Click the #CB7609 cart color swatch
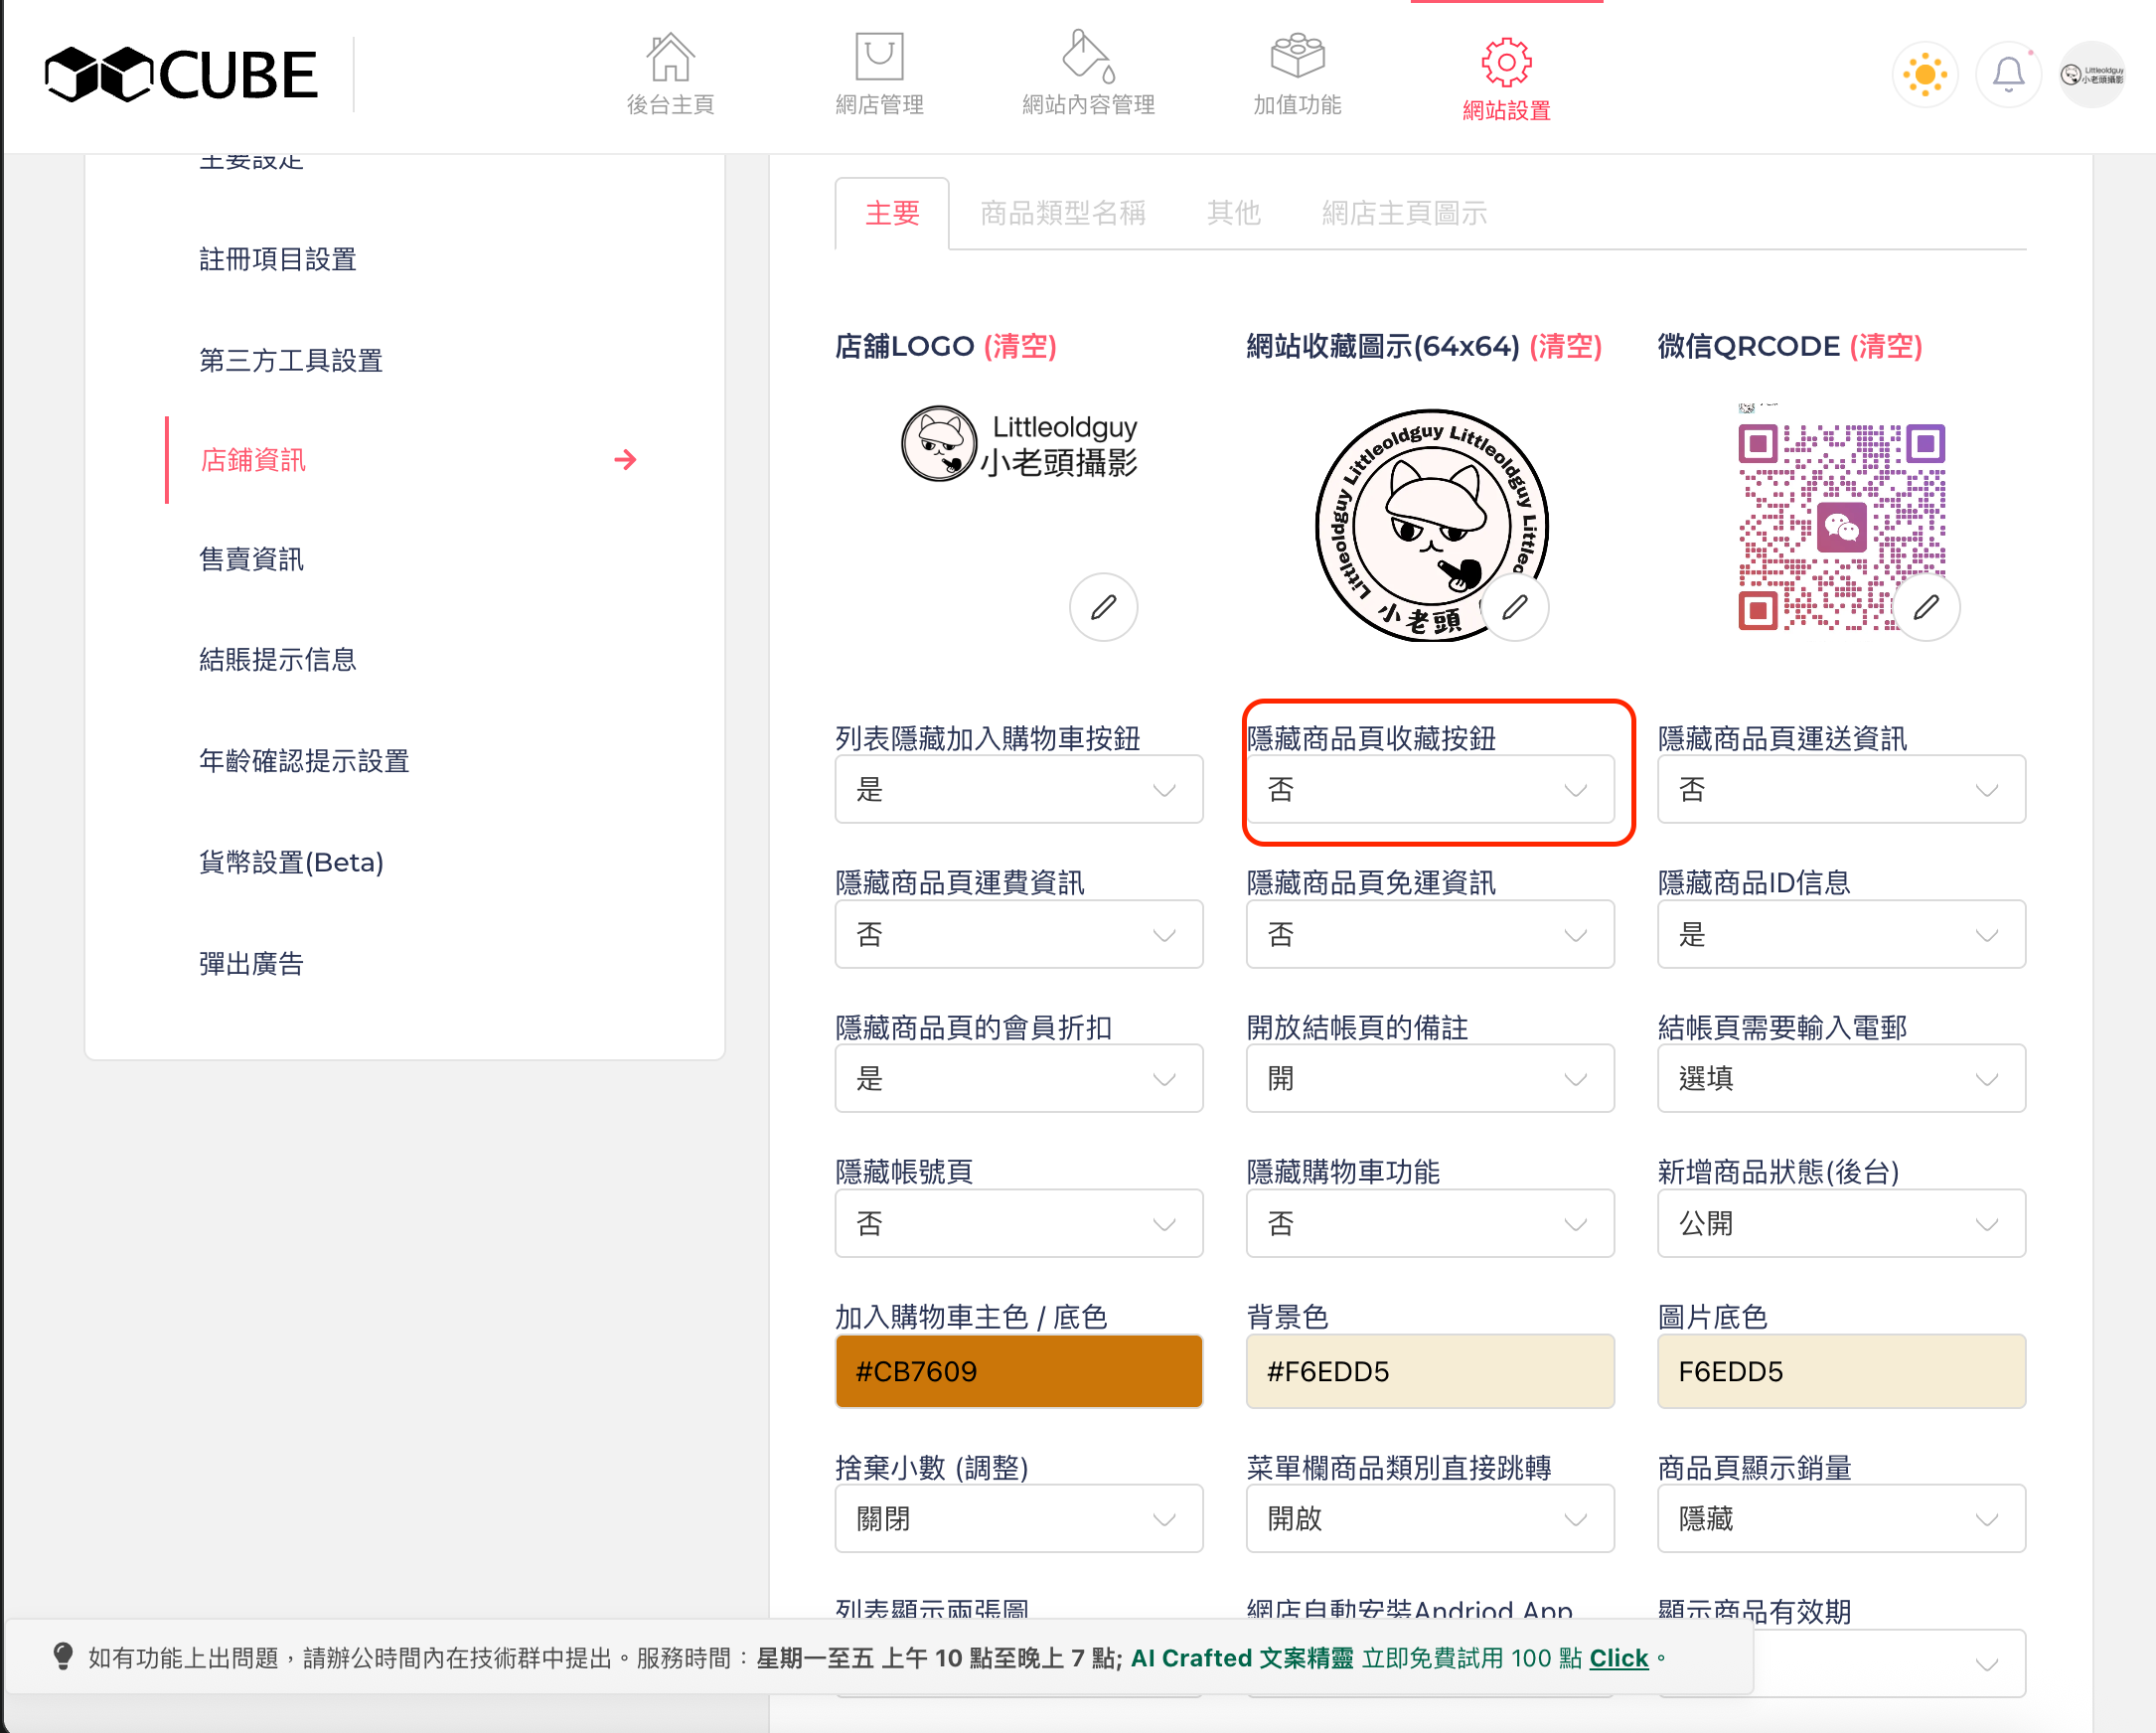The width and height of the screenshot is (2156, 1733). tap(1018, 1372)
